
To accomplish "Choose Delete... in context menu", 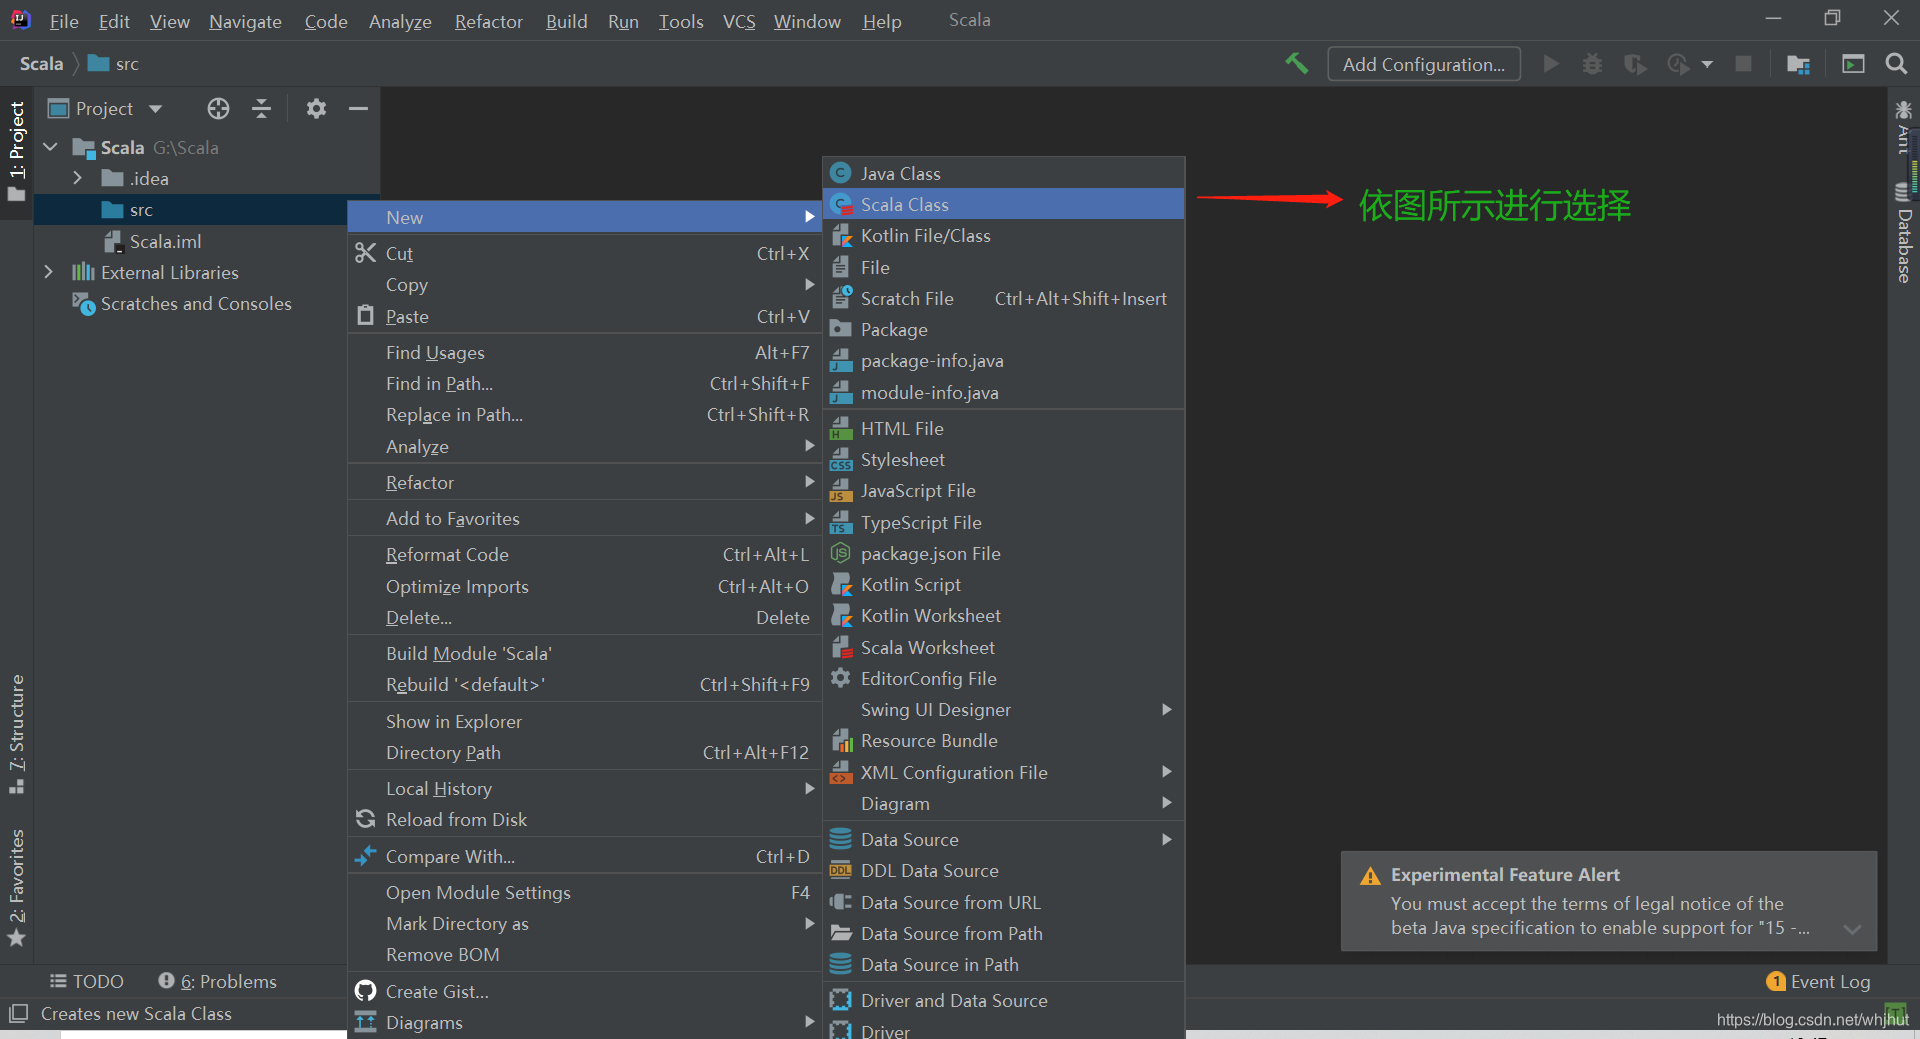I will point(584,617).
